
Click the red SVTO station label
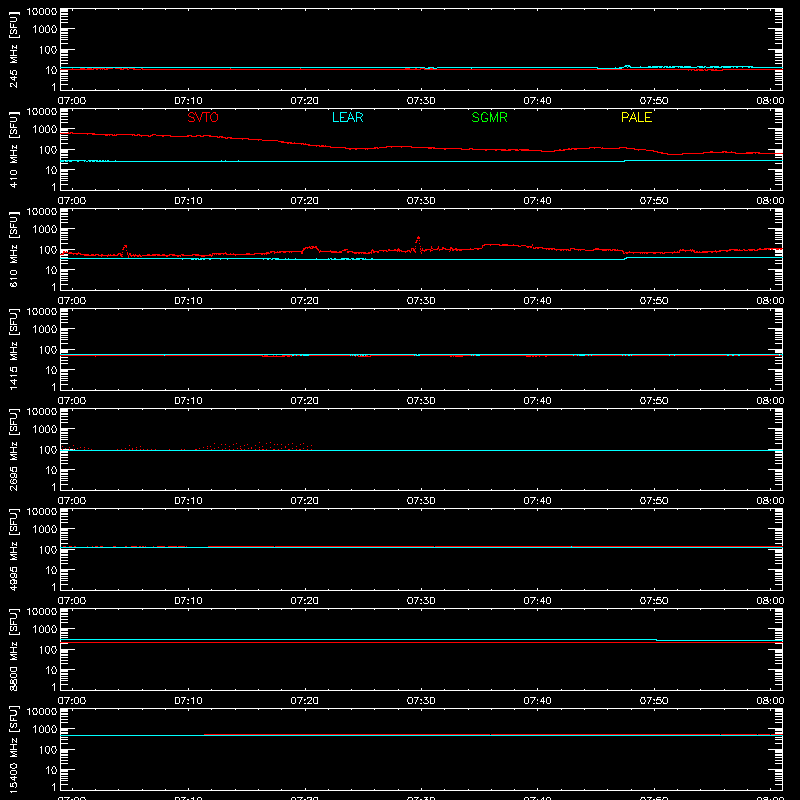pos(203,117)
